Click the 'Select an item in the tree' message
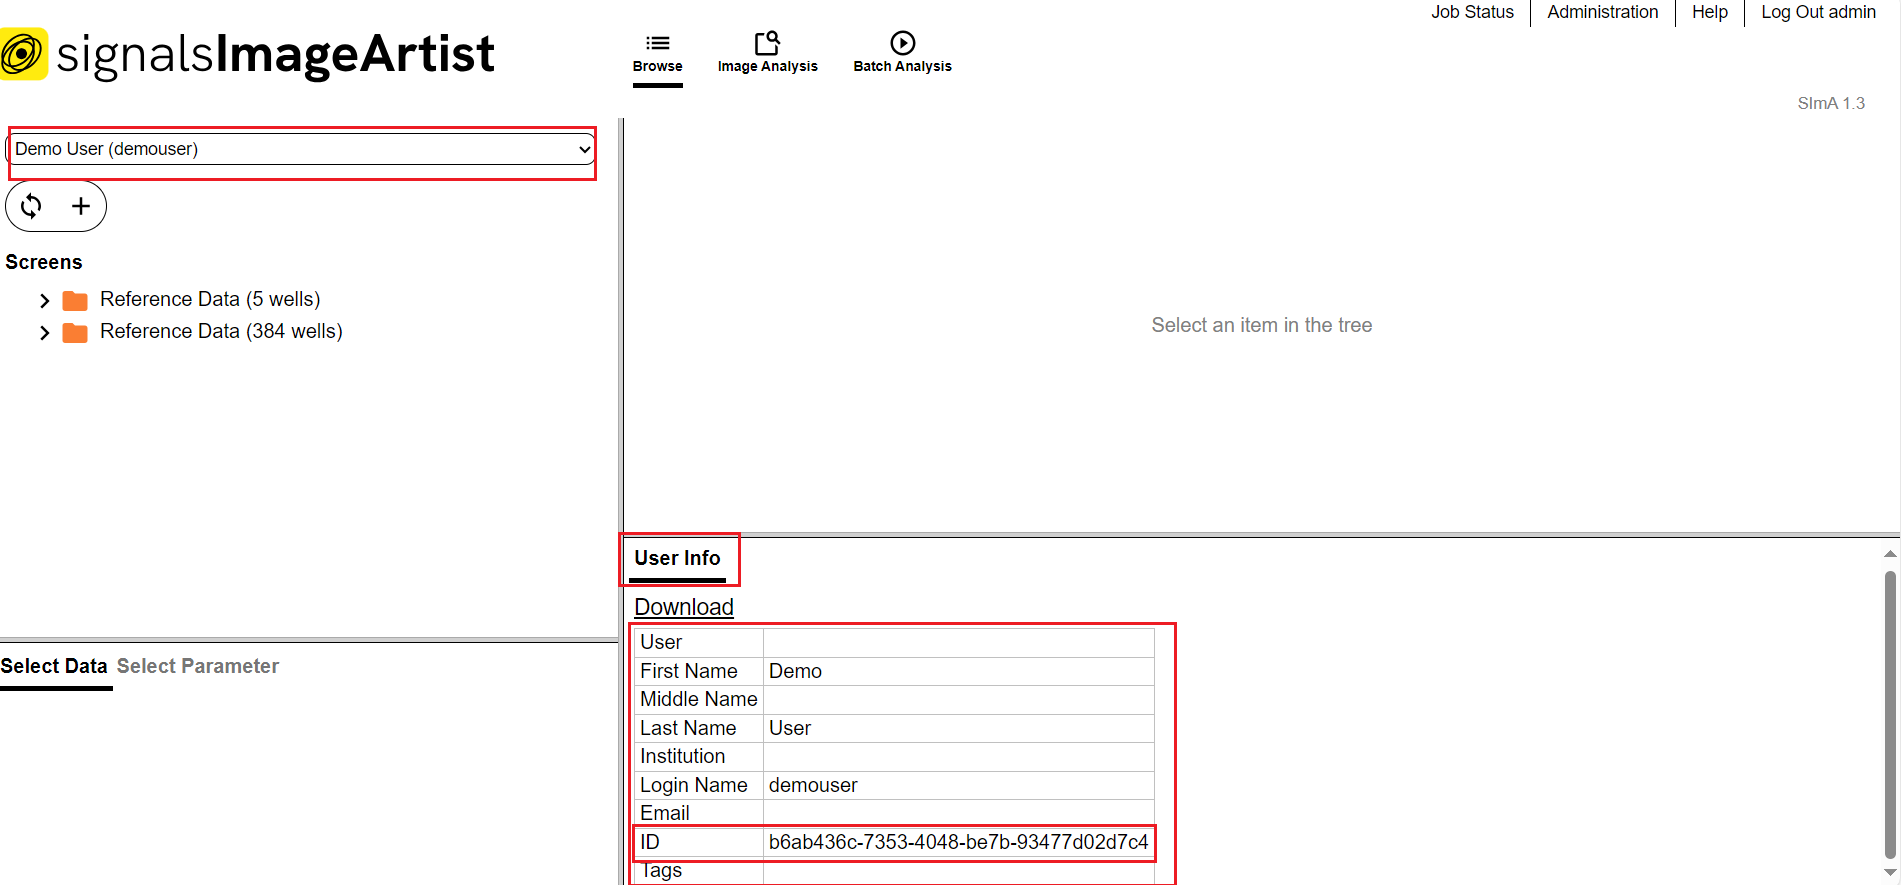The height and width of the screenshot is (885, 1901). 1262,325
